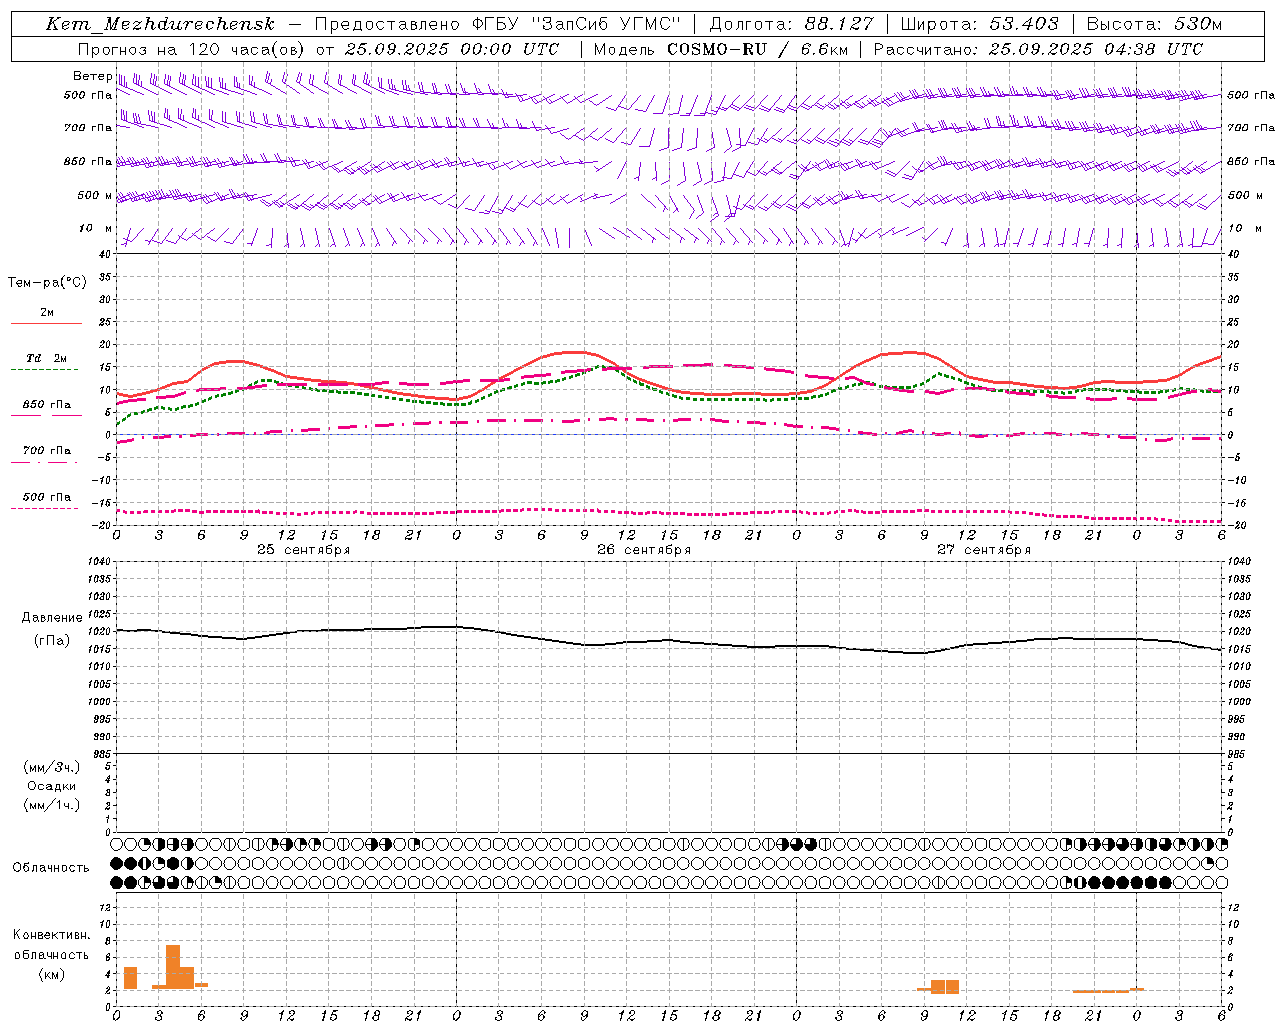The width and height of the screenshot is (1280, 1024).
Task: Click the (мм/1ч.) precipitation unit label
Action: (52, 805)
